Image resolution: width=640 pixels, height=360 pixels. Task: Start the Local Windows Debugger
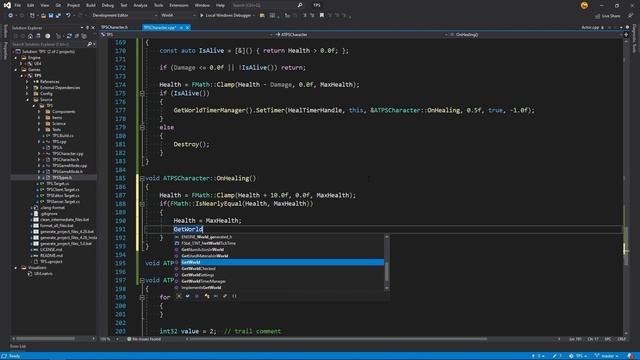point(225,16)
